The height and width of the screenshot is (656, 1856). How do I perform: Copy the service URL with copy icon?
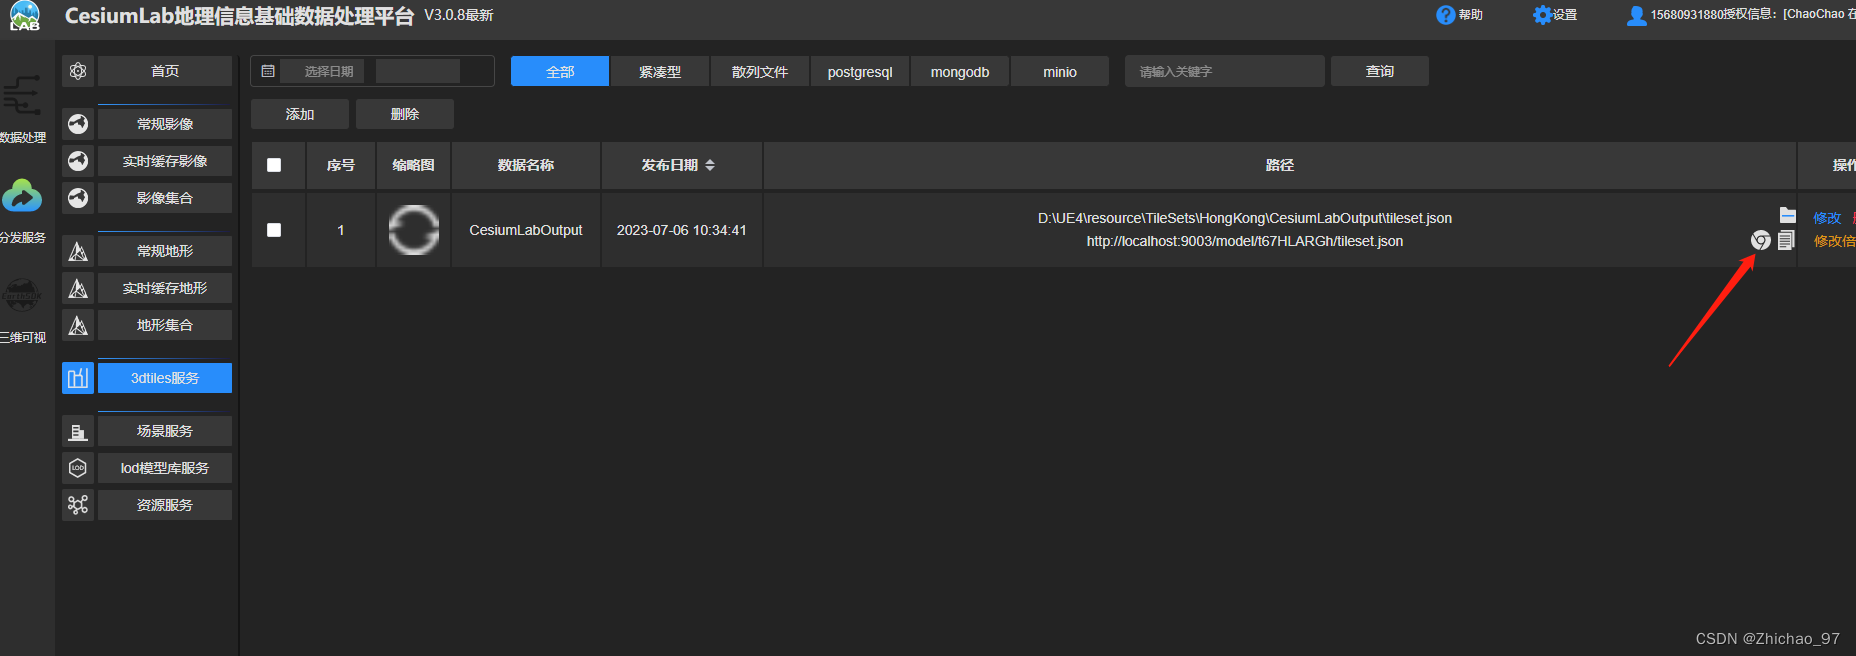1787,240
